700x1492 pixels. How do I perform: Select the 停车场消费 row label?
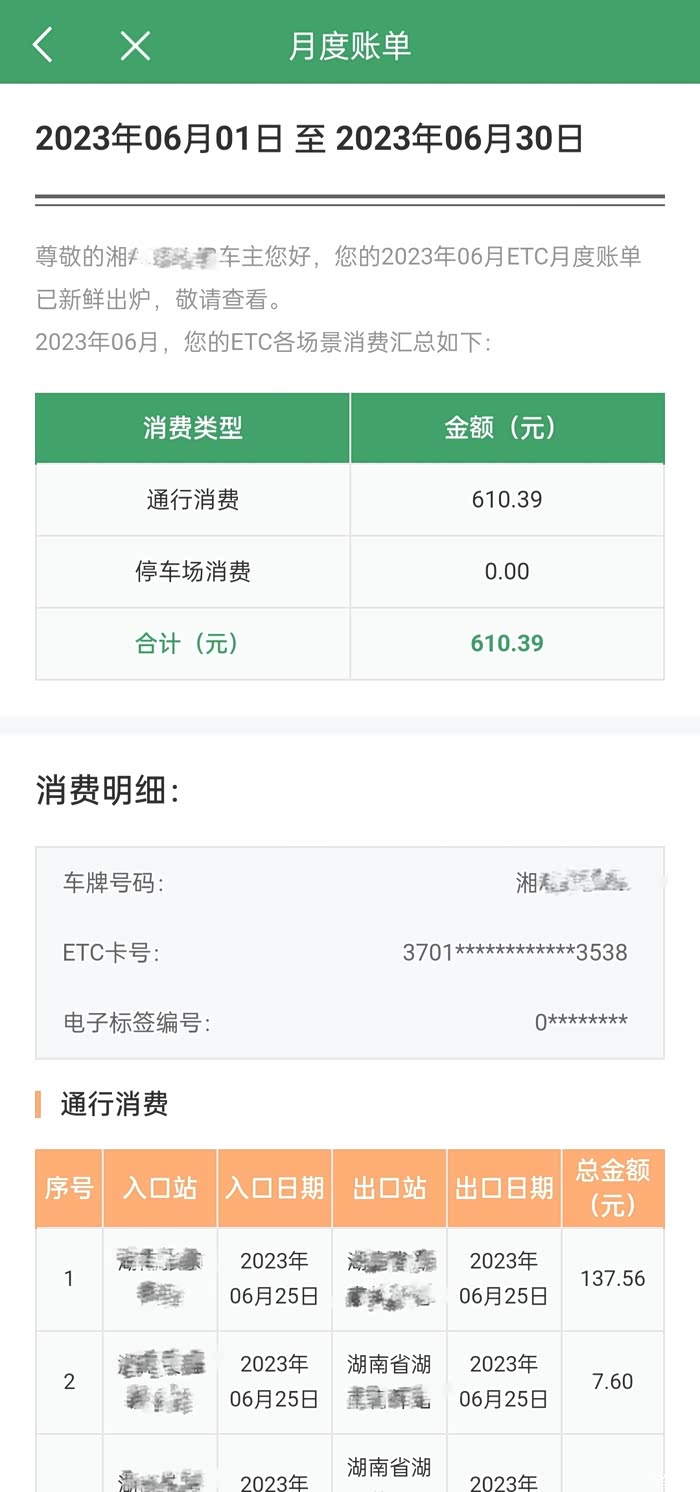pos(193,572)
